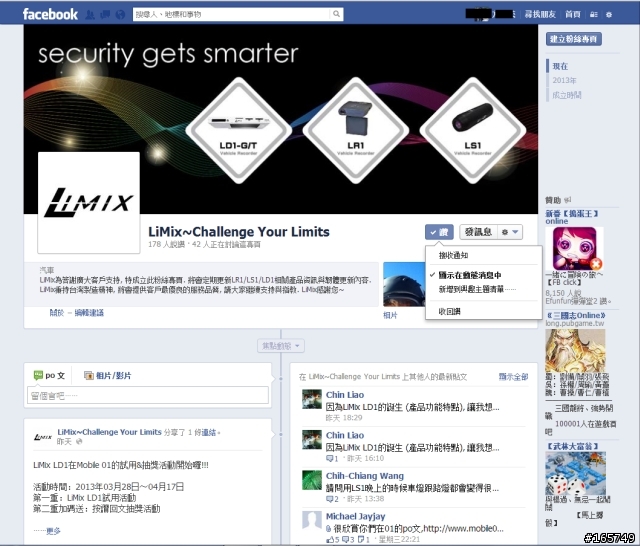
Task: Go to 首頁 home link
Action: (x=573, y=14)
